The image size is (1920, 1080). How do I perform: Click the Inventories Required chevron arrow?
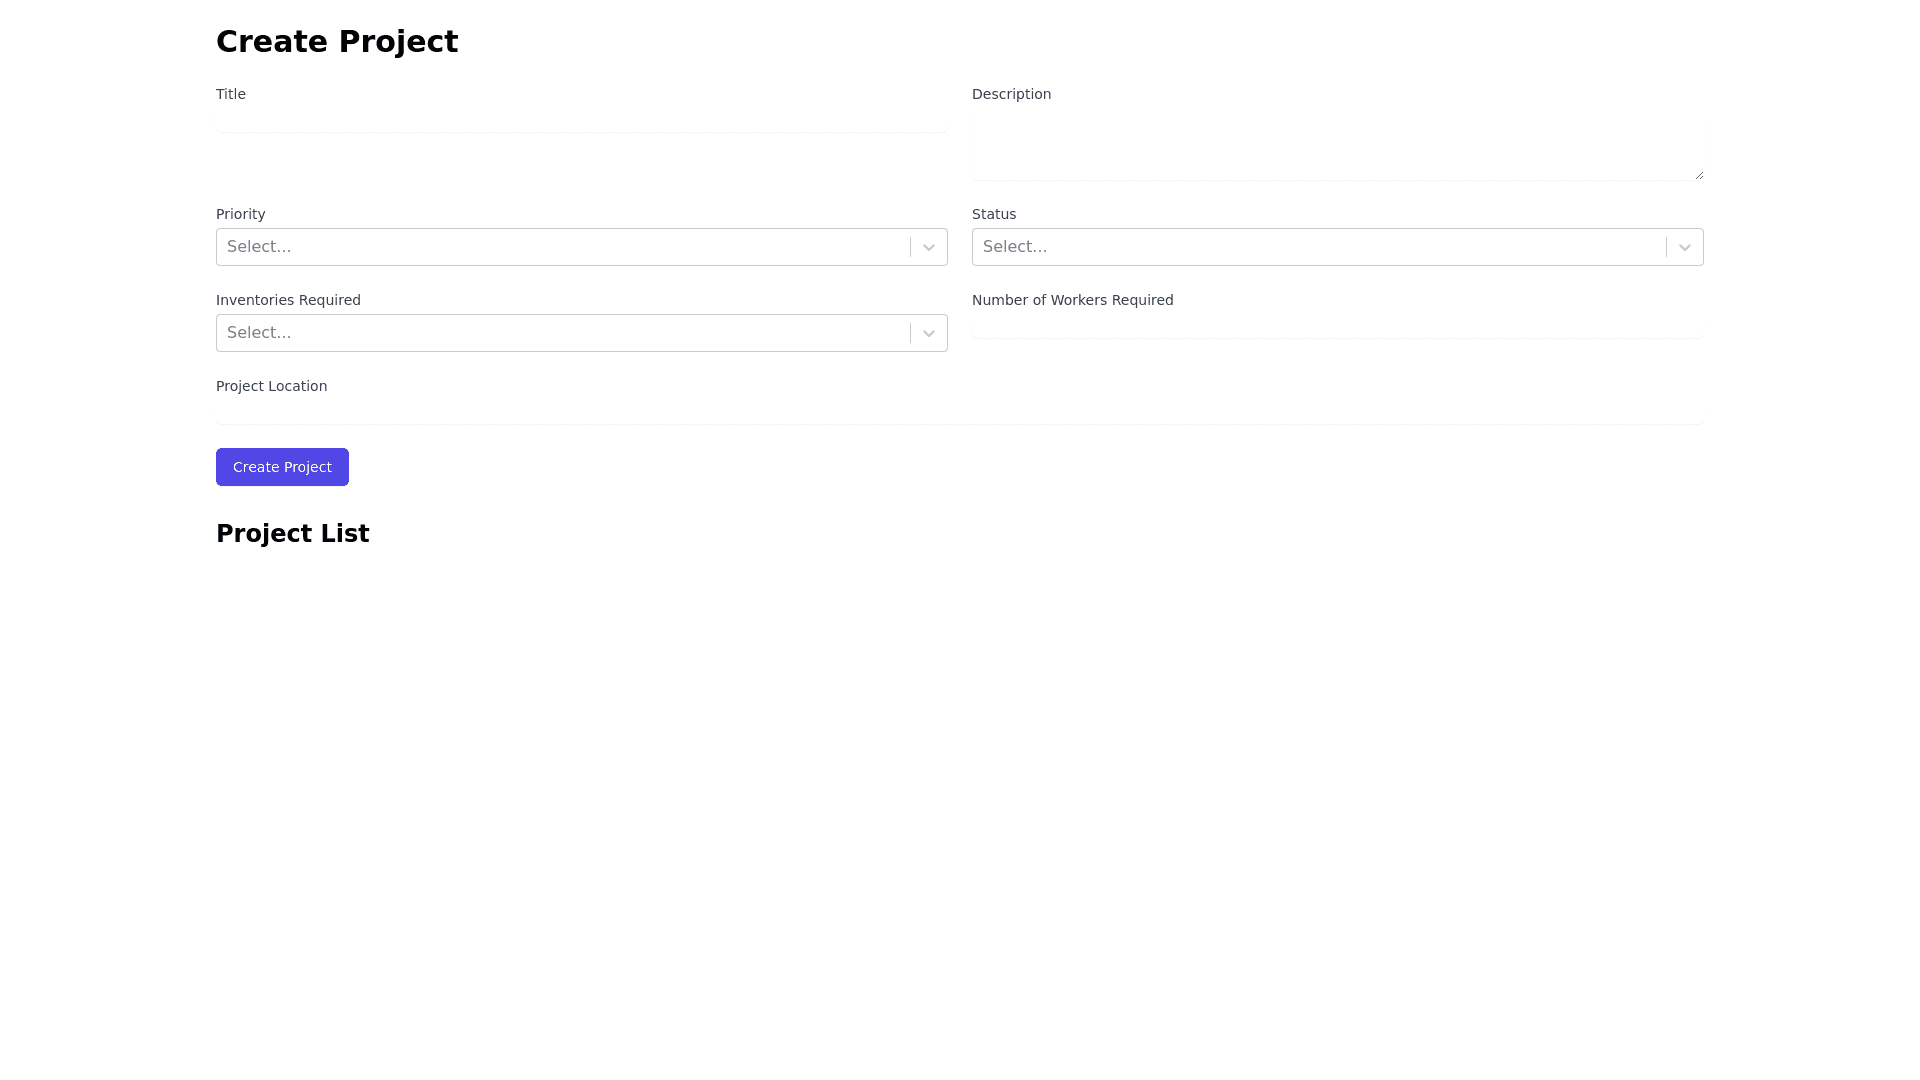(929, 333)
